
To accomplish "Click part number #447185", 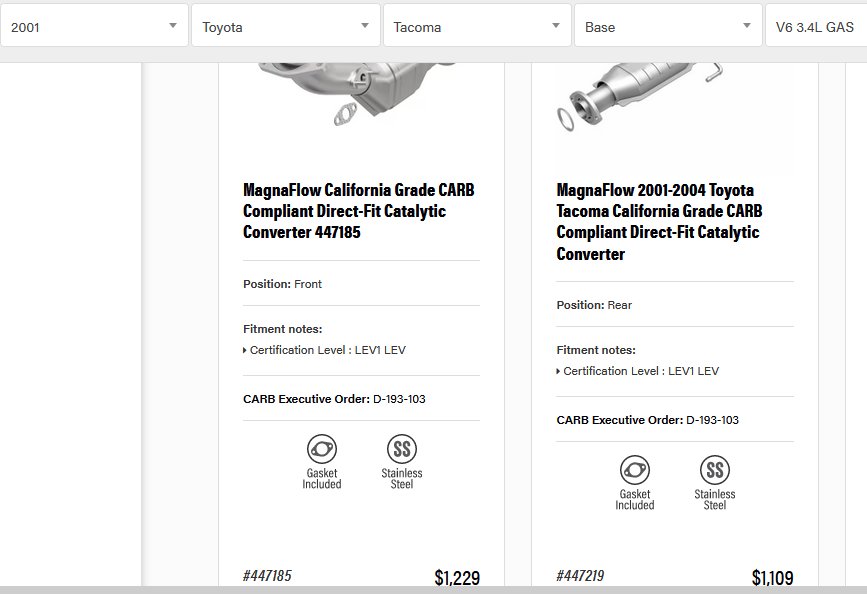I will coord(267,576).
